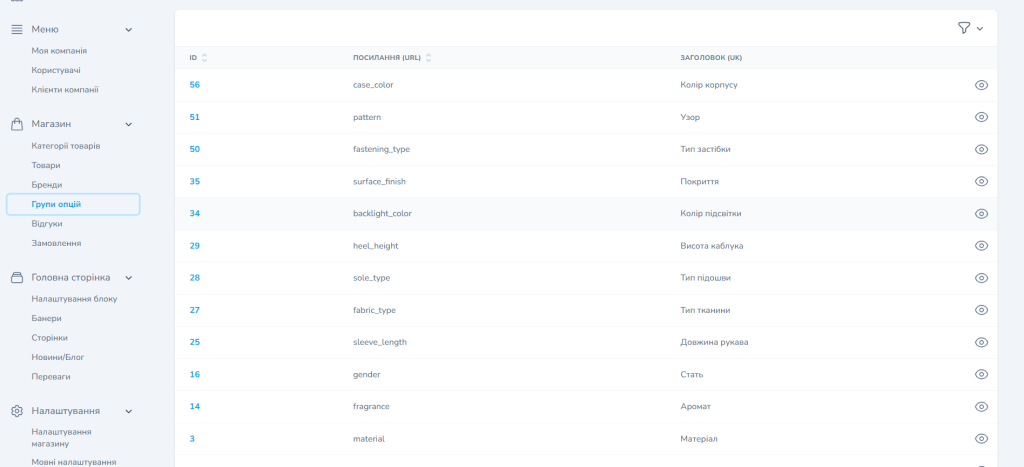Sort by Посилання (URL) column header
The height and width of the screenshot is (467, 1024).
coord(386,58)
